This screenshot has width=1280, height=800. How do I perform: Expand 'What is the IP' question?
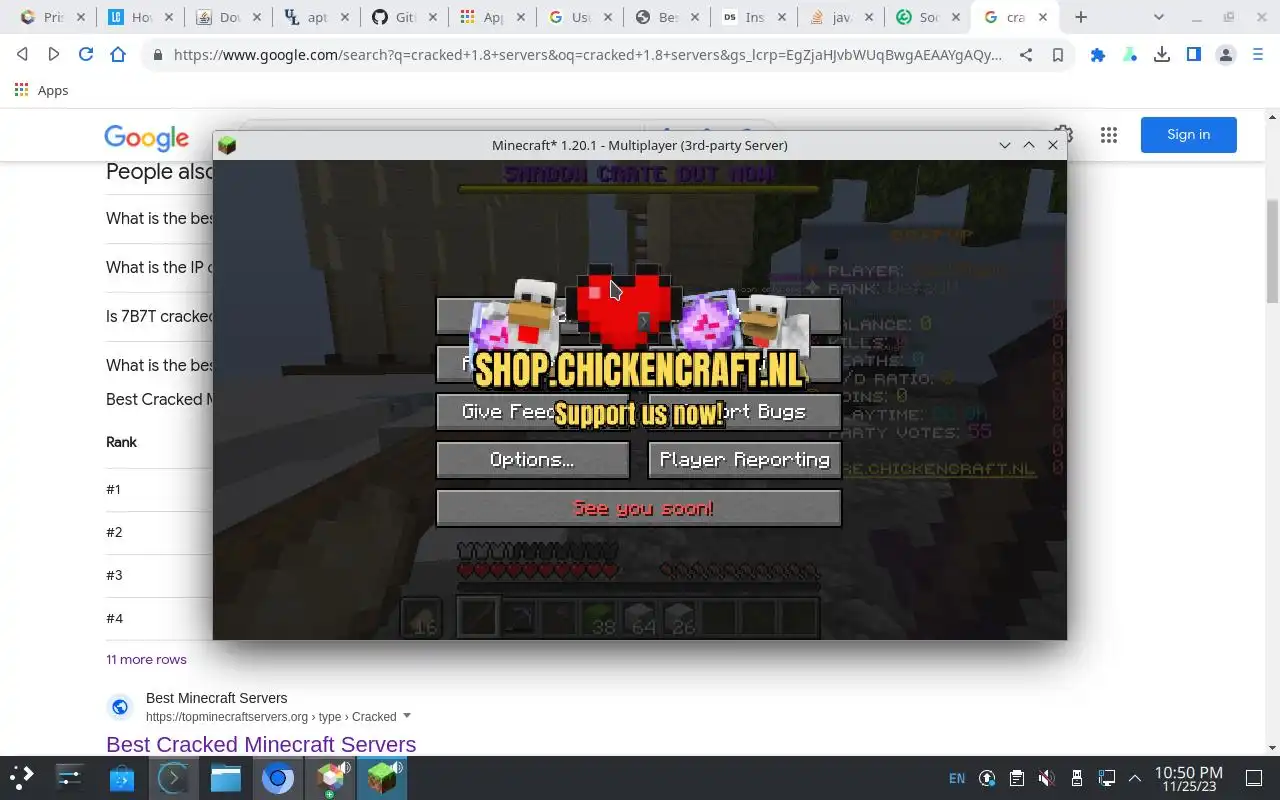coord(160,267)
